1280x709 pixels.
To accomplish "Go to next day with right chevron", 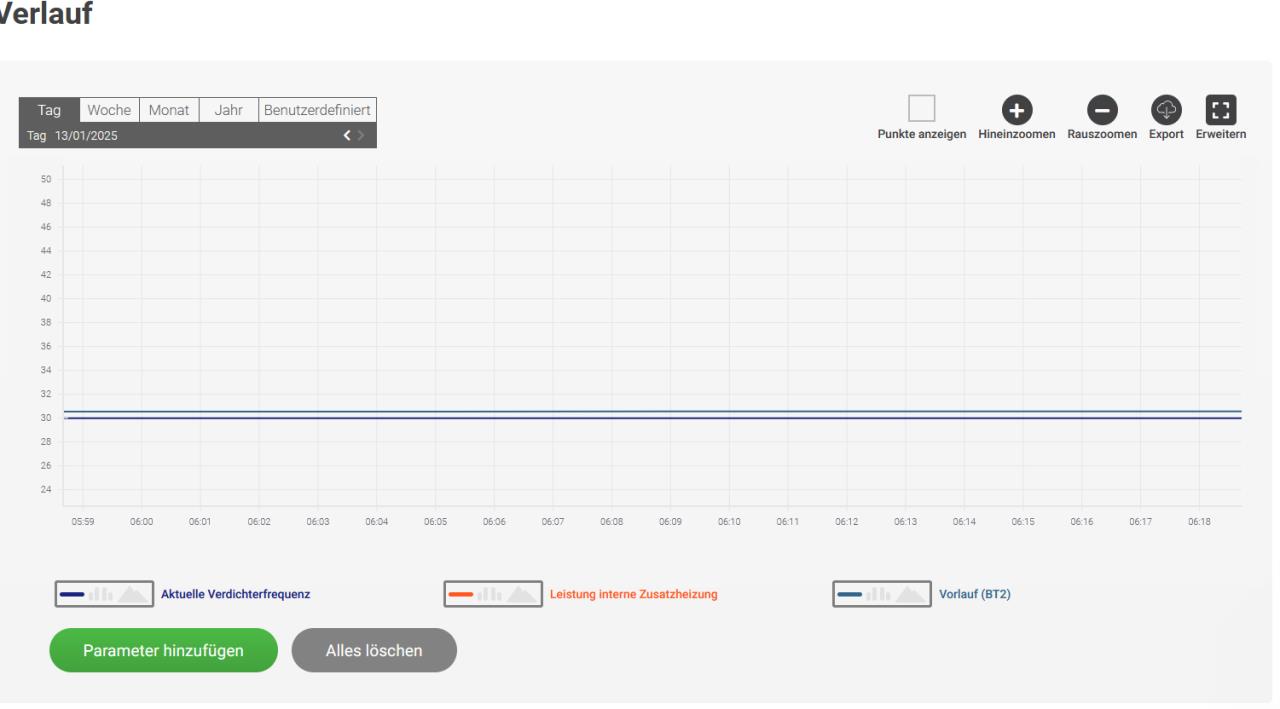I will pyautogui.click(x=361, y=136).
